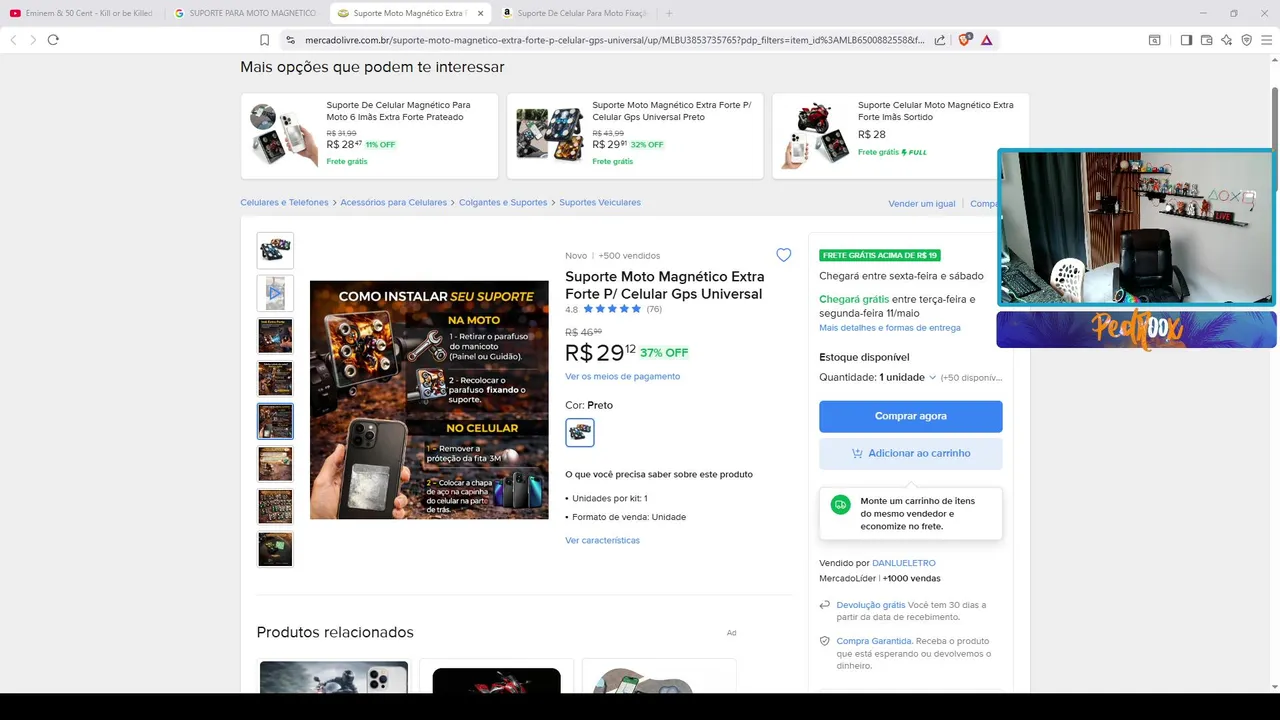Click Adicionar ao carrinho button
The height and width of the screenshot is (720, 1280).
point(911,453)
